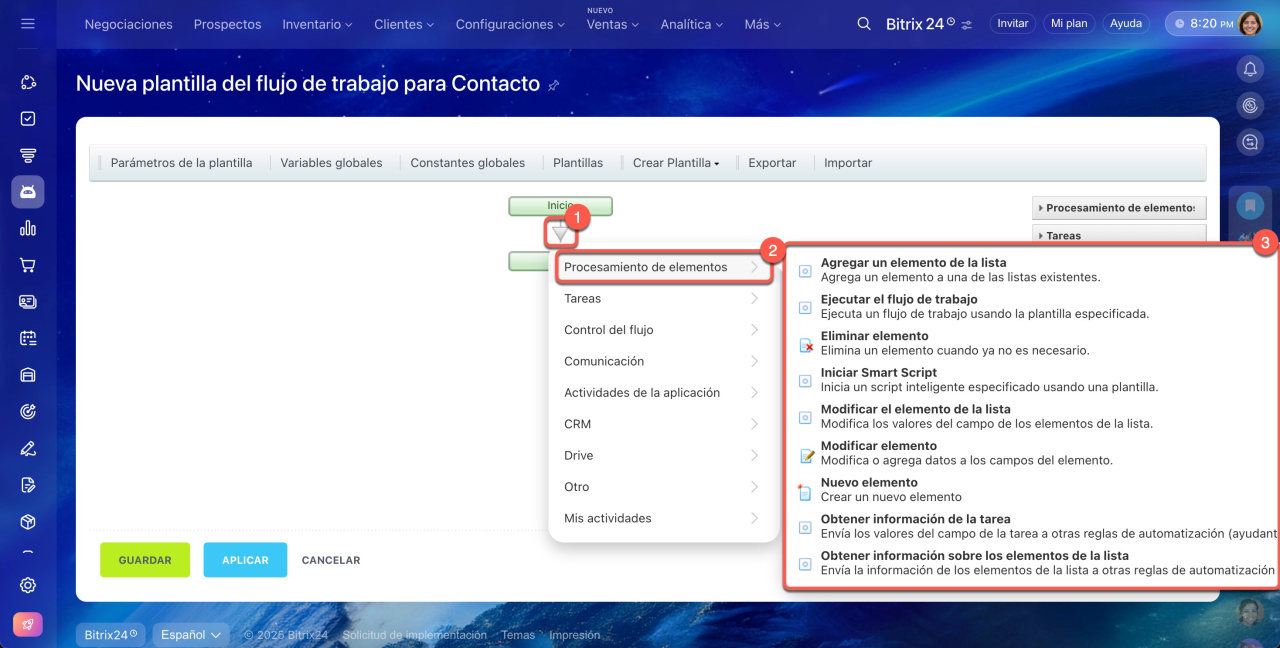Click the green GUARDAR button

point(145,560)
